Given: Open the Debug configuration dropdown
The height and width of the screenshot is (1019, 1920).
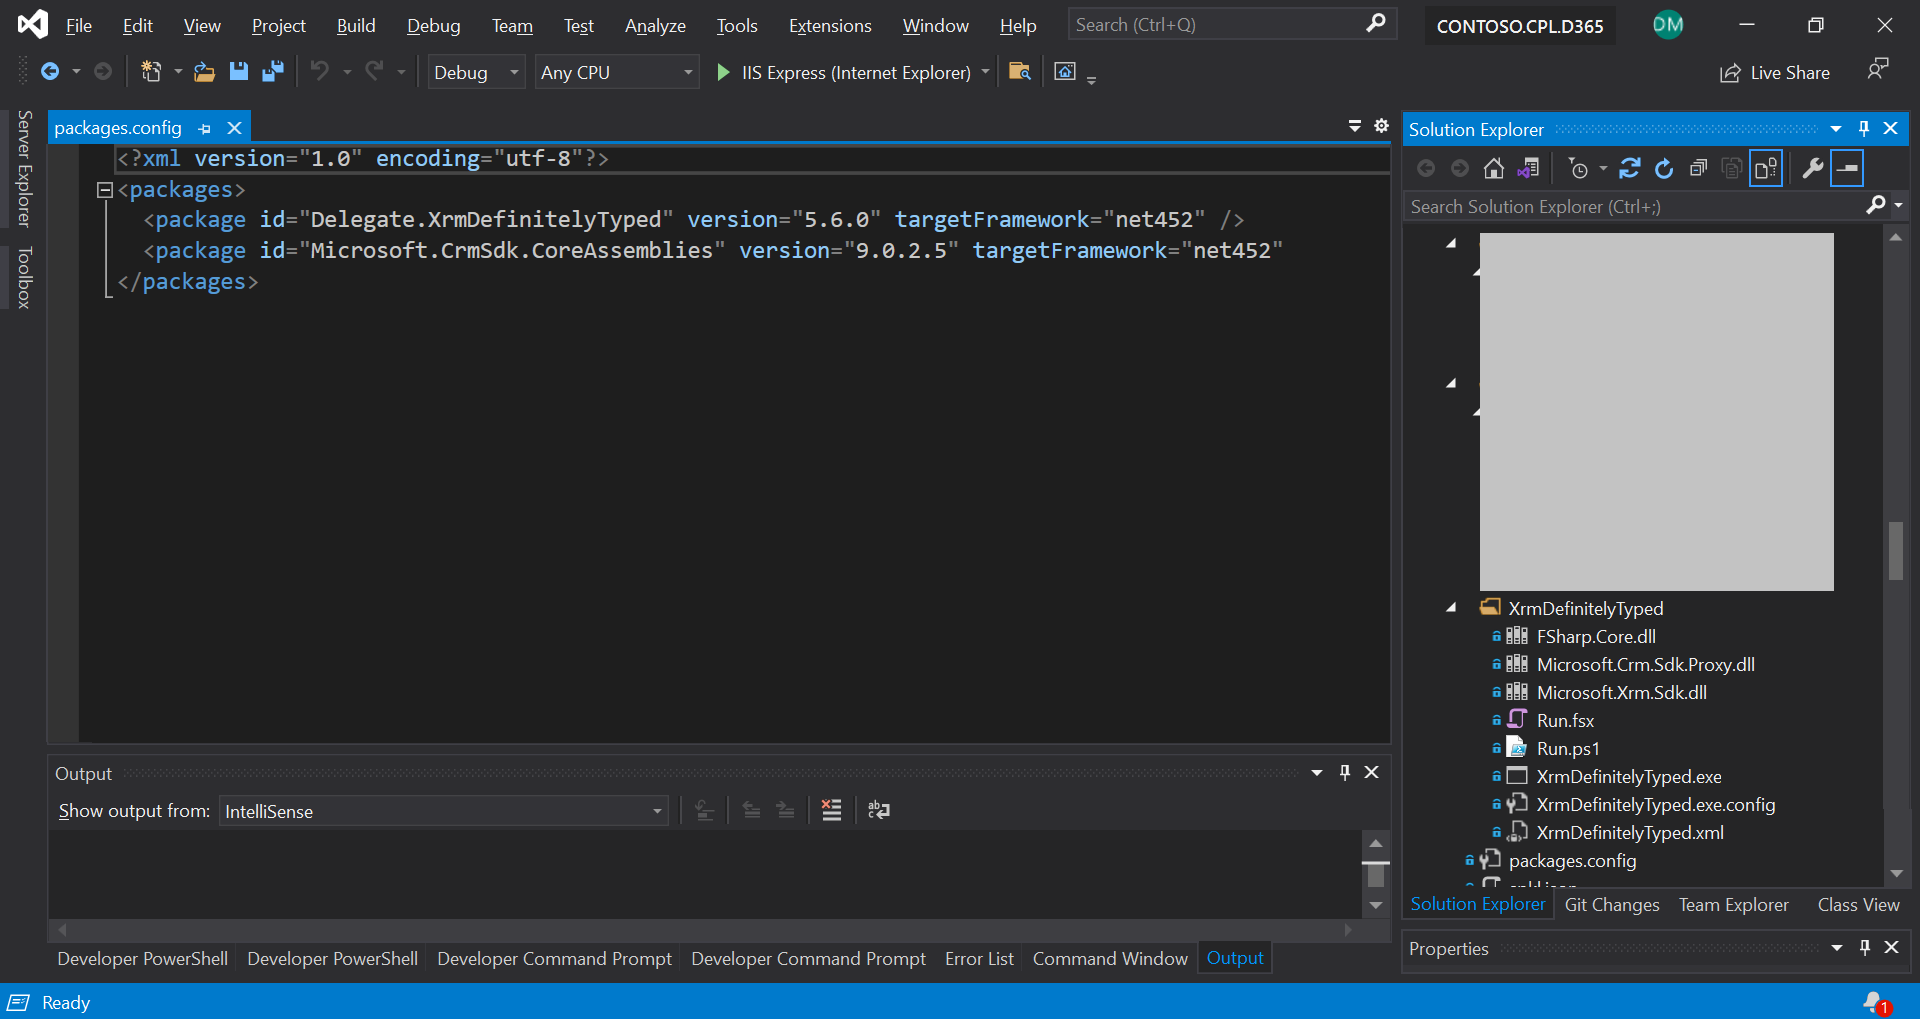Looking at the screenshot, I should tap(476, 72).
